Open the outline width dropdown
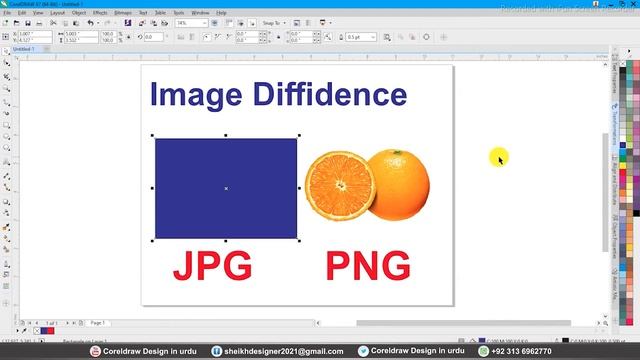 373,37
